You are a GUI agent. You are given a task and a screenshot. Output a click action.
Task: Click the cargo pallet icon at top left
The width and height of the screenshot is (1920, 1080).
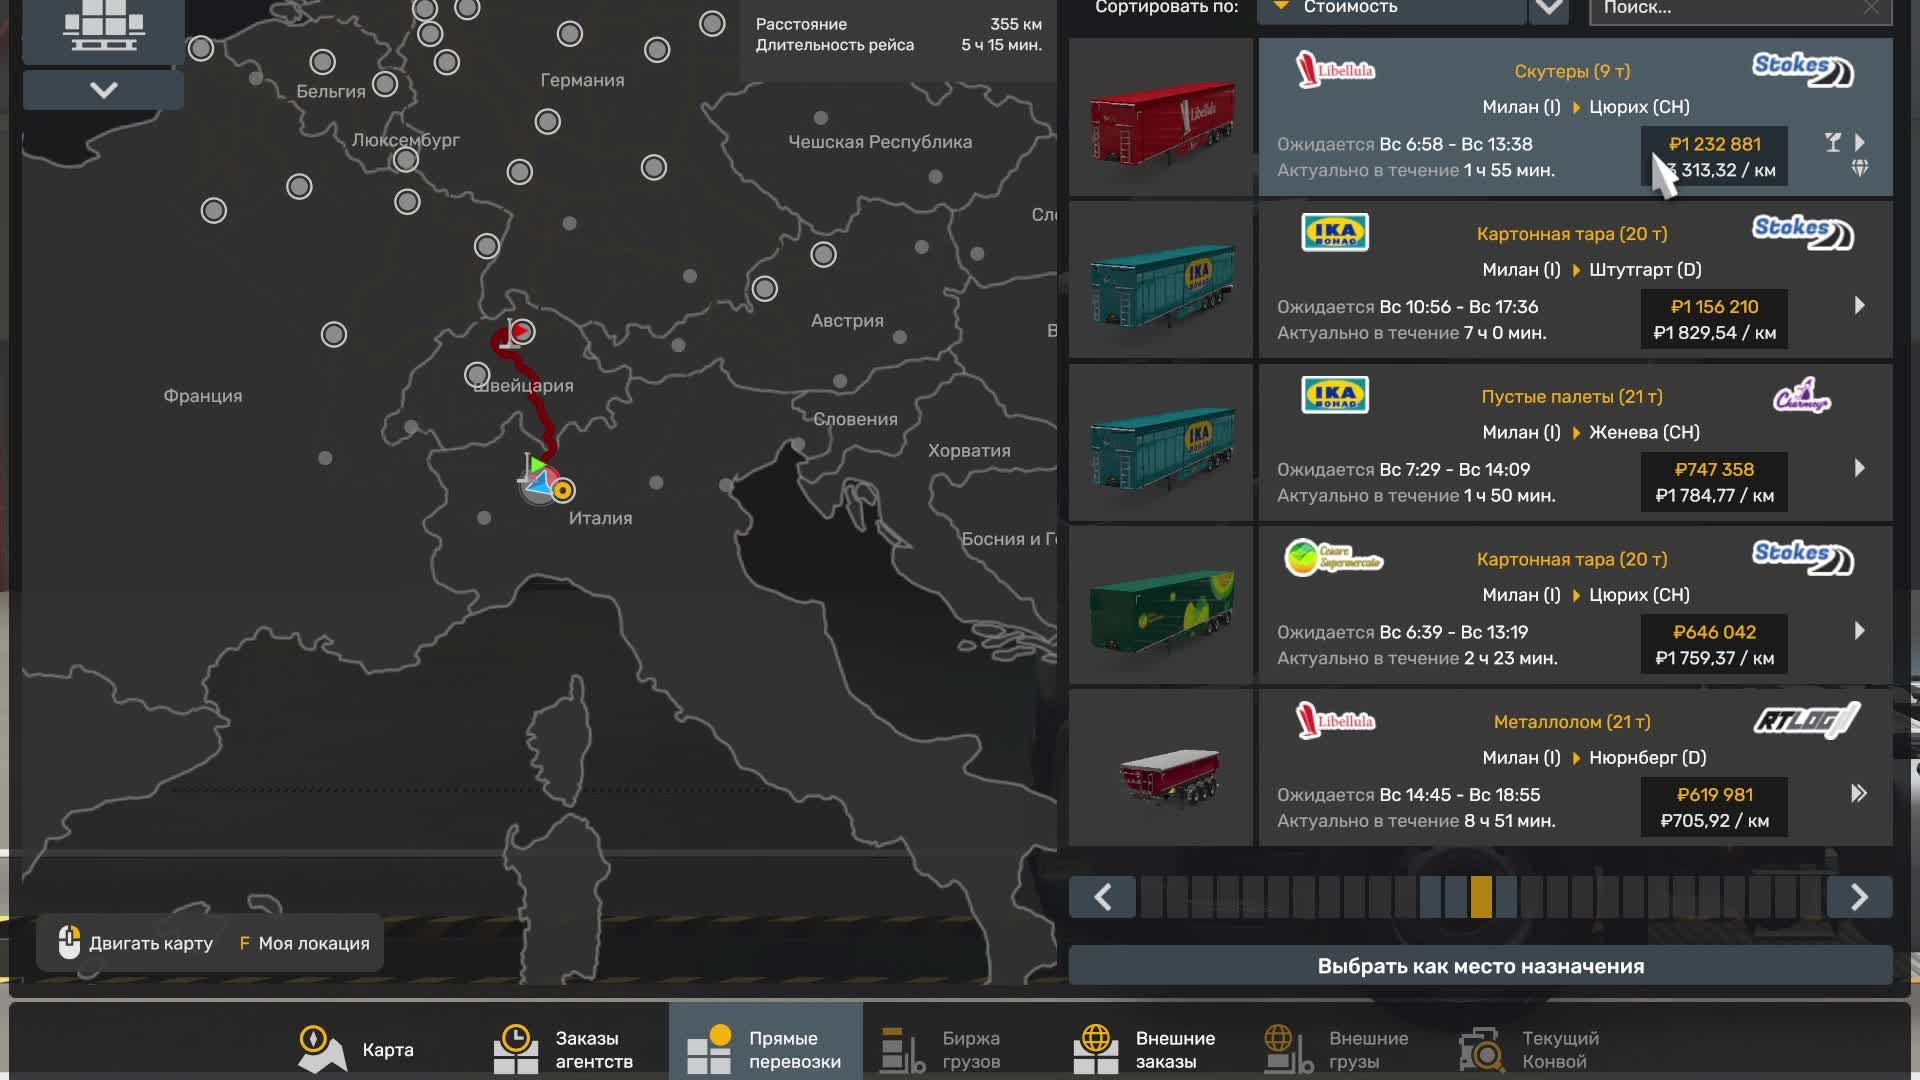(103, 27)
